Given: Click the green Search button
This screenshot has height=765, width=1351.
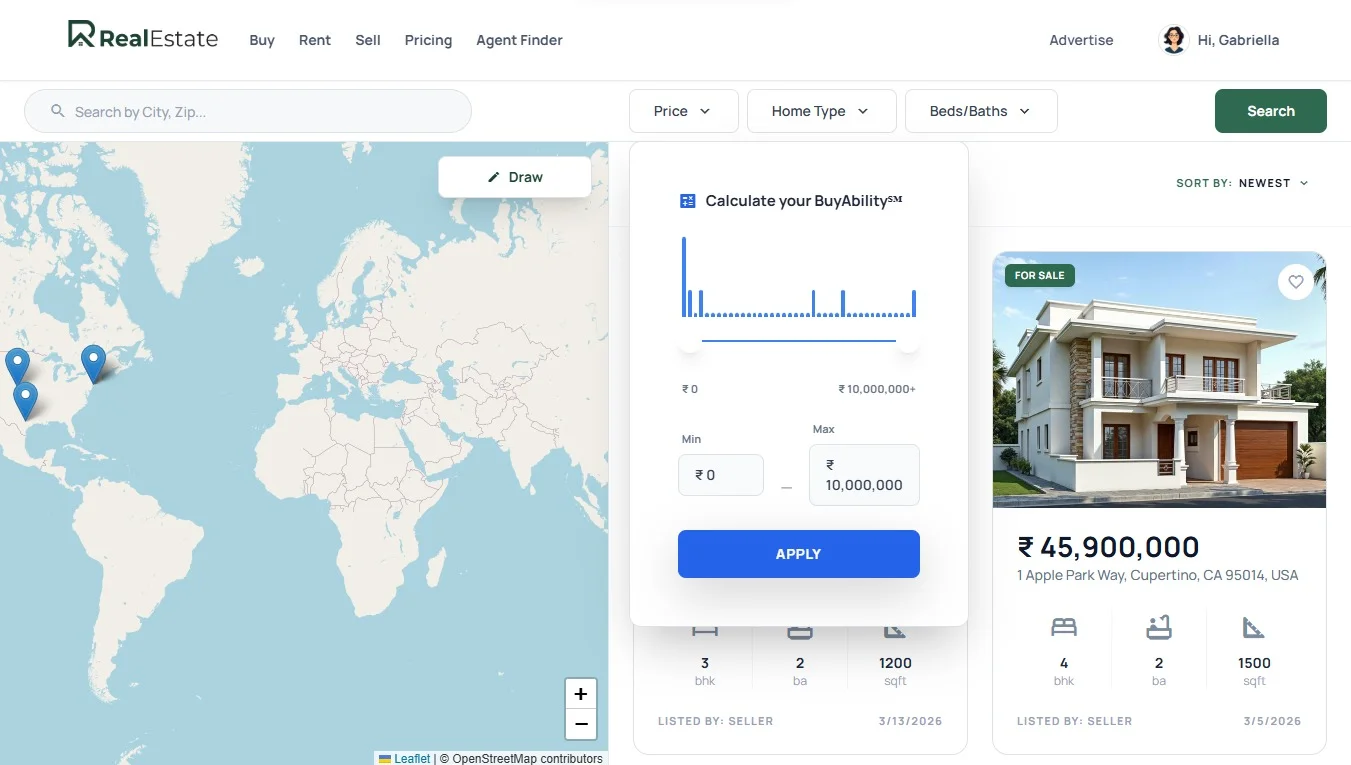Looking at the screenshot, I should pos(1270,111).
